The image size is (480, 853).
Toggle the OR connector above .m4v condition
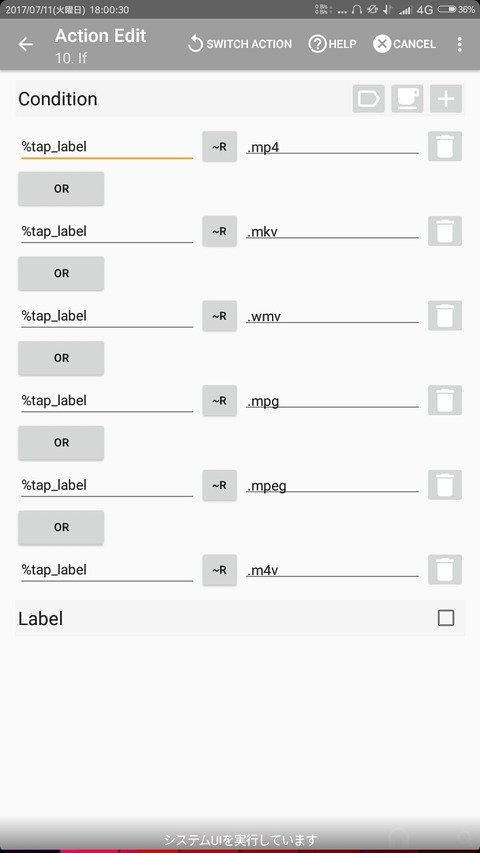[x=61, y=527]
